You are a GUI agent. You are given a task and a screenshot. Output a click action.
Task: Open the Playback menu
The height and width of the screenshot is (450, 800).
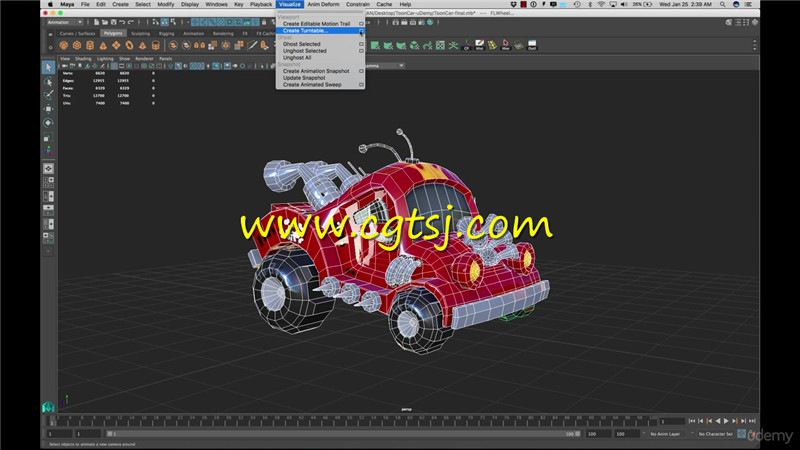[261, 4]
